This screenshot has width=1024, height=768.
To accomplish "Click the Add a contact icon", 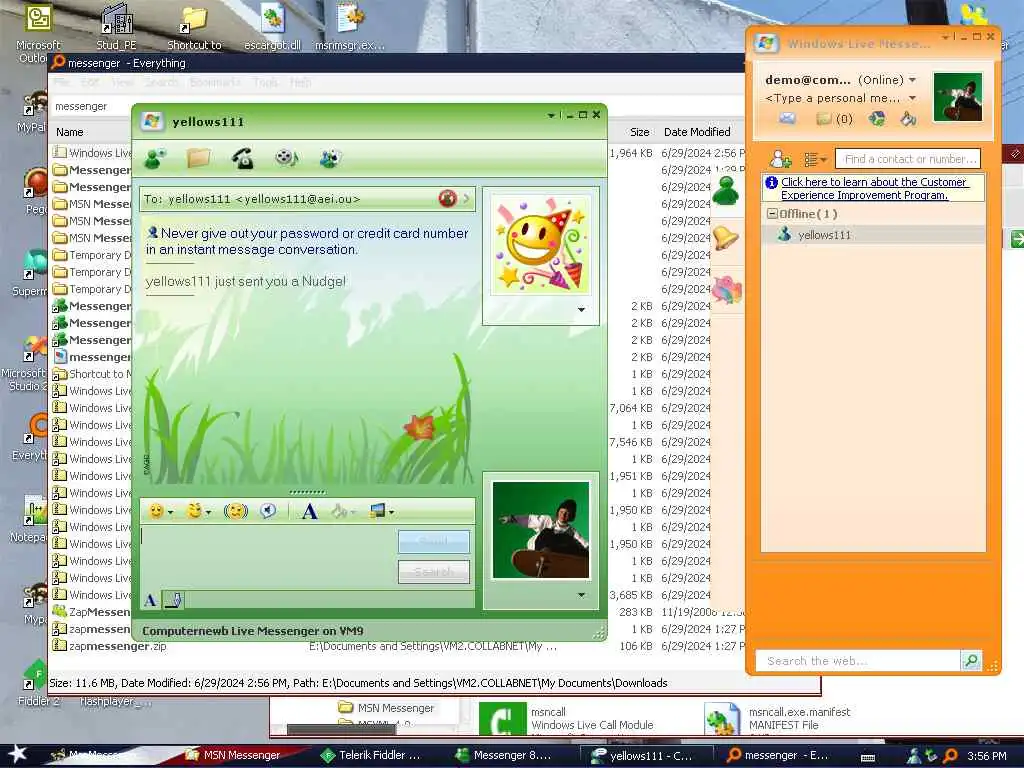I will pos(780,159).
